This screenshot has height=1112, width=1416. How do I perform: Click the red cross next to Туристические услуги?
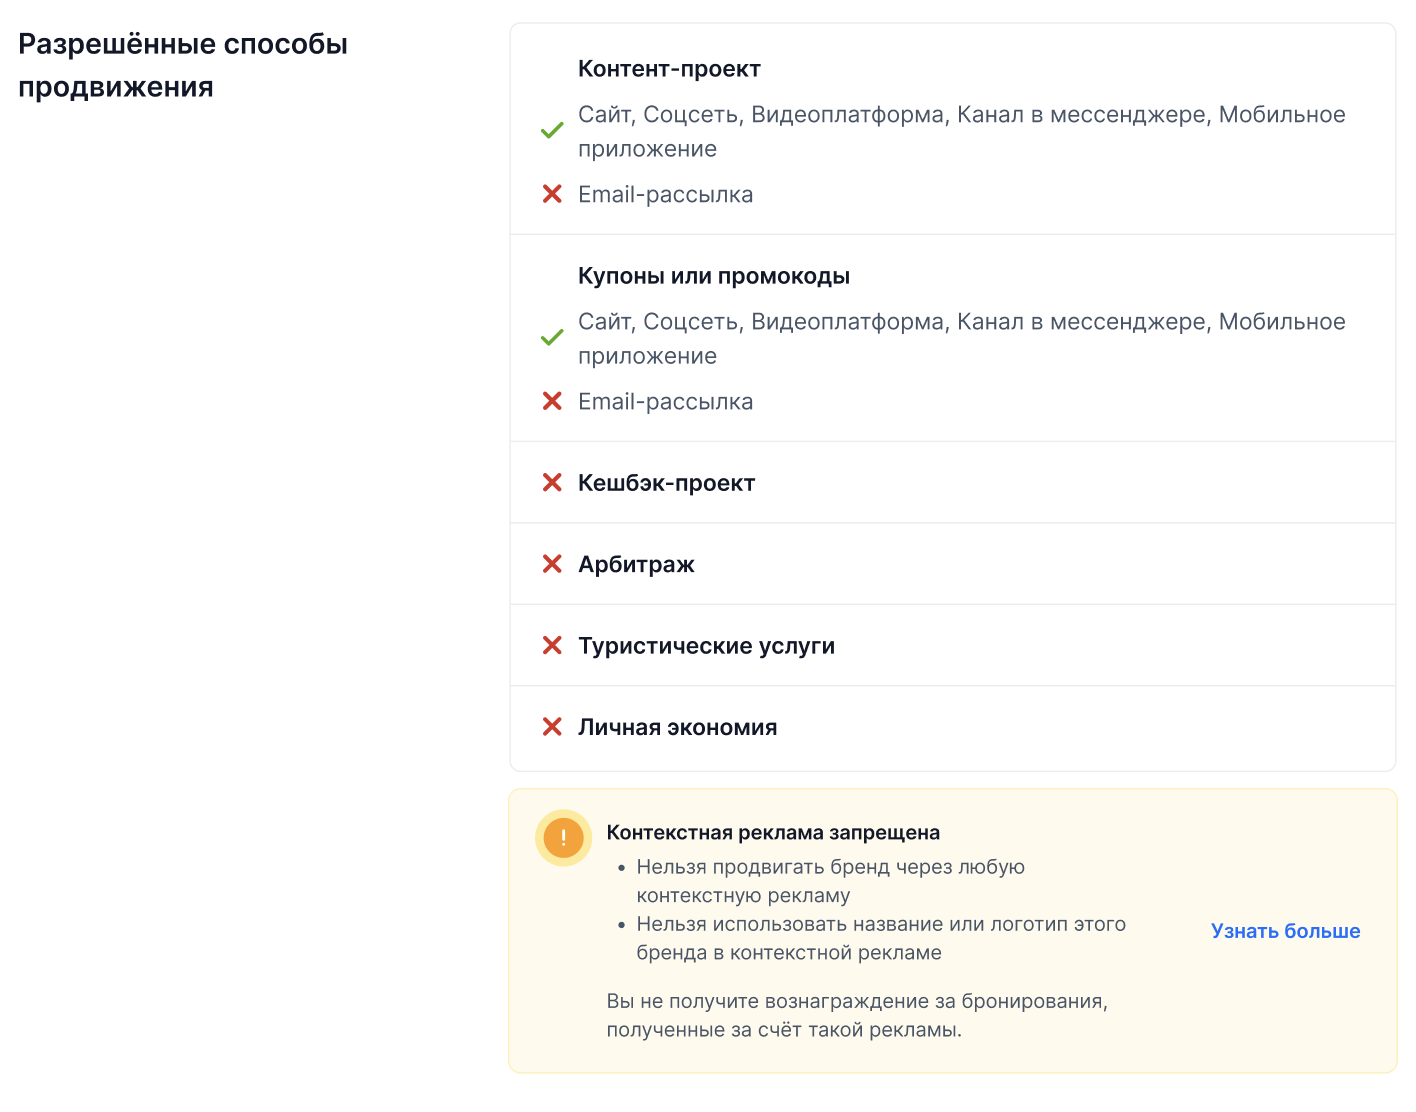[x=552, y=646]
